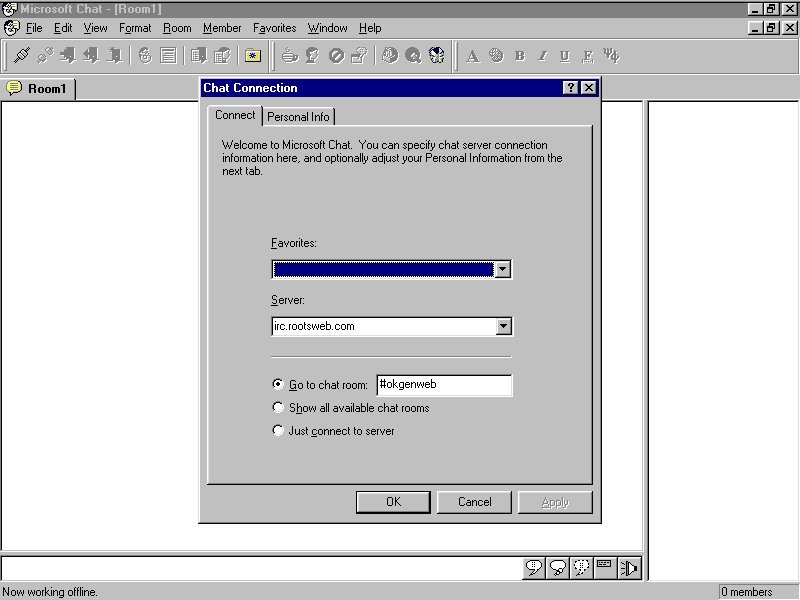Open the Help menu
The height and width of the screenshot is (600, 800).
tap(370, 28)
